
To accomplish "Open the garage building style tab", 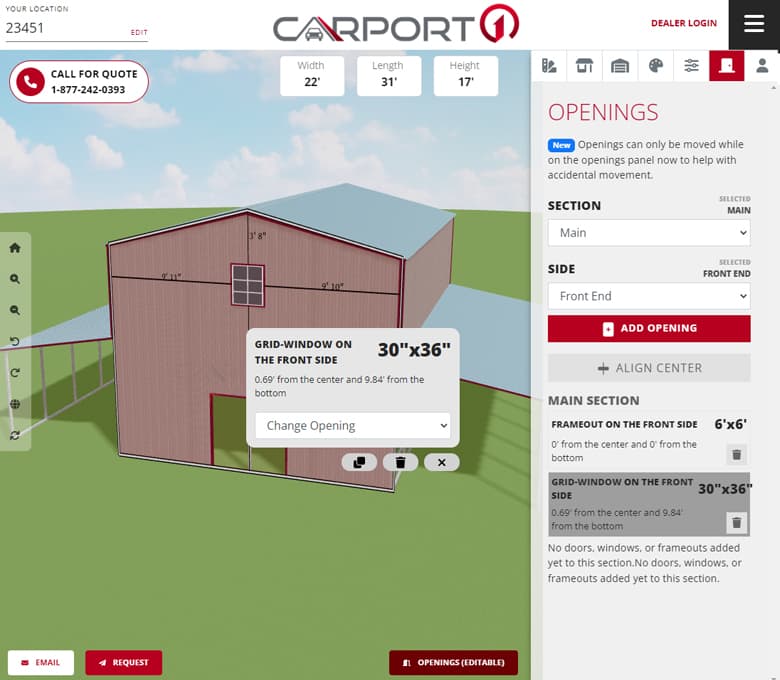I will click(620, 66).
